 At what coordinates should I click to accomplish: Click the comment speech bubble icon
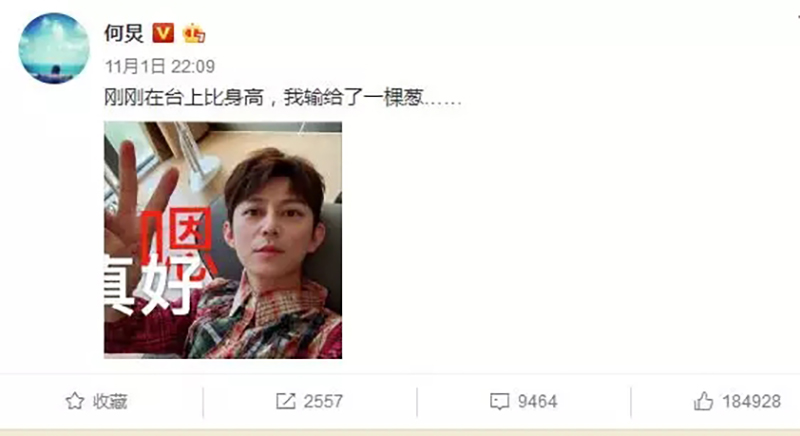tap(499, 402)
